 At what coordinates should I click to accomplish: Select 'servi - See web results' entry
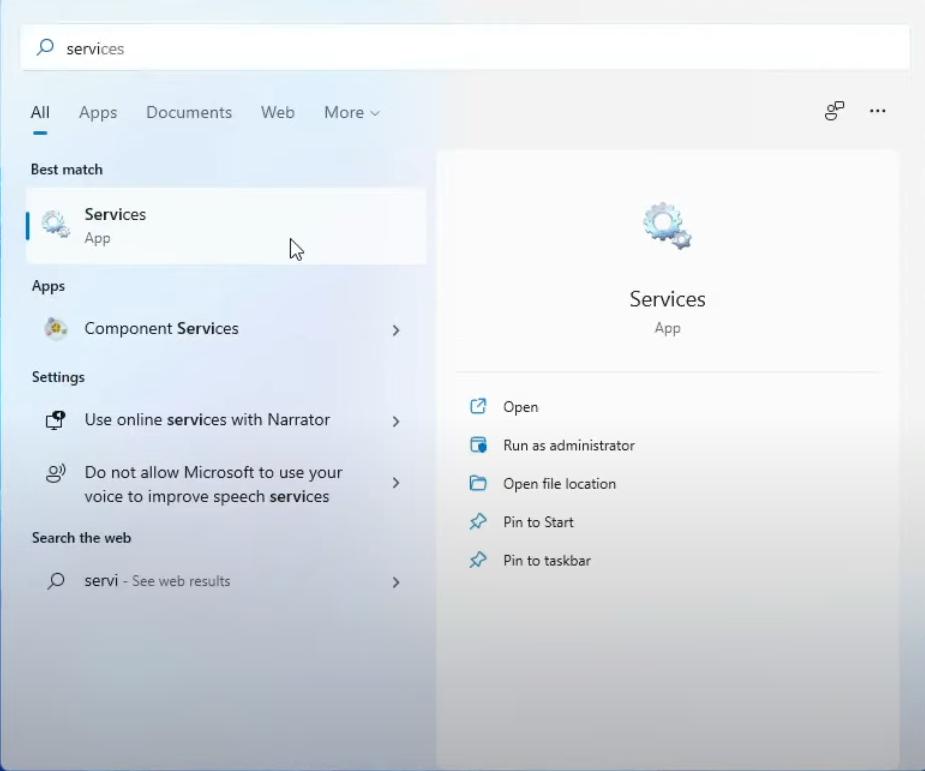226,581
